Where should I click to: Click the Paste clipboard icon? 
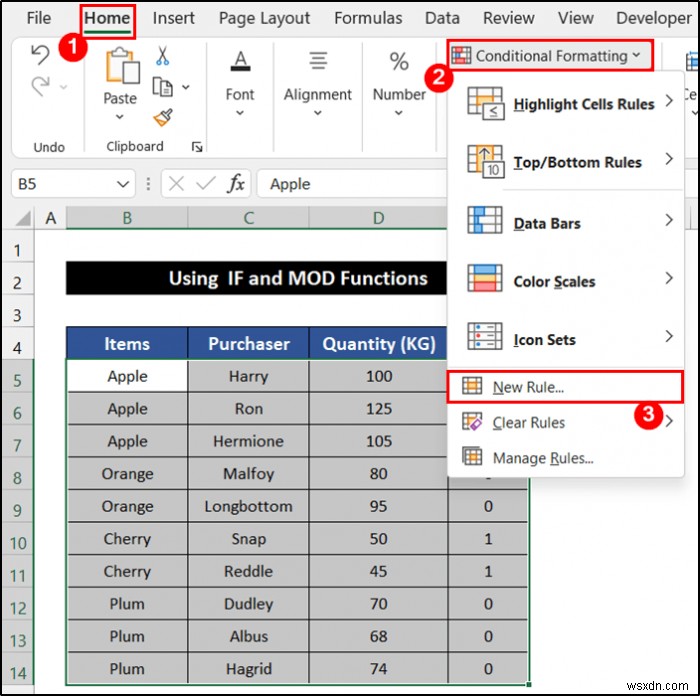point(122,65)
